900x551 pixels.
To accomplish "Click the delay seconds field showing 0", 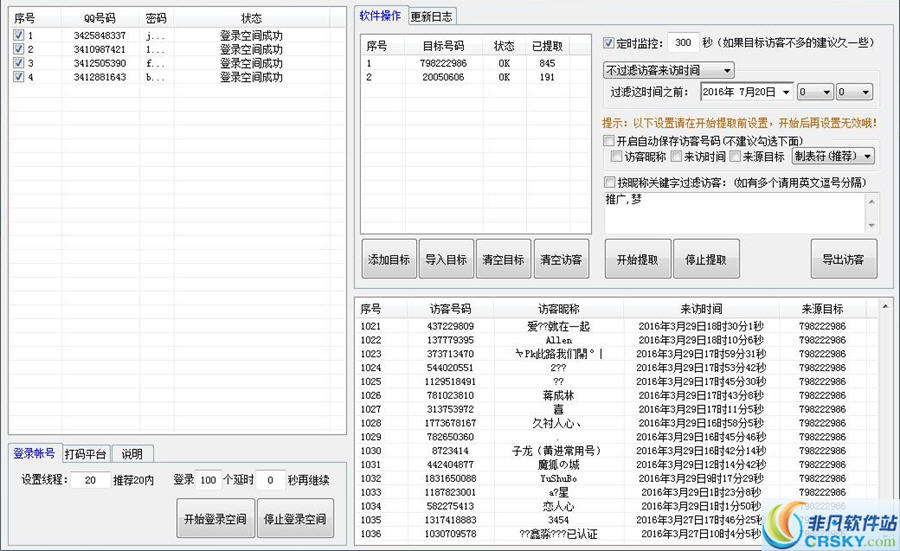I will coord(270,480).
